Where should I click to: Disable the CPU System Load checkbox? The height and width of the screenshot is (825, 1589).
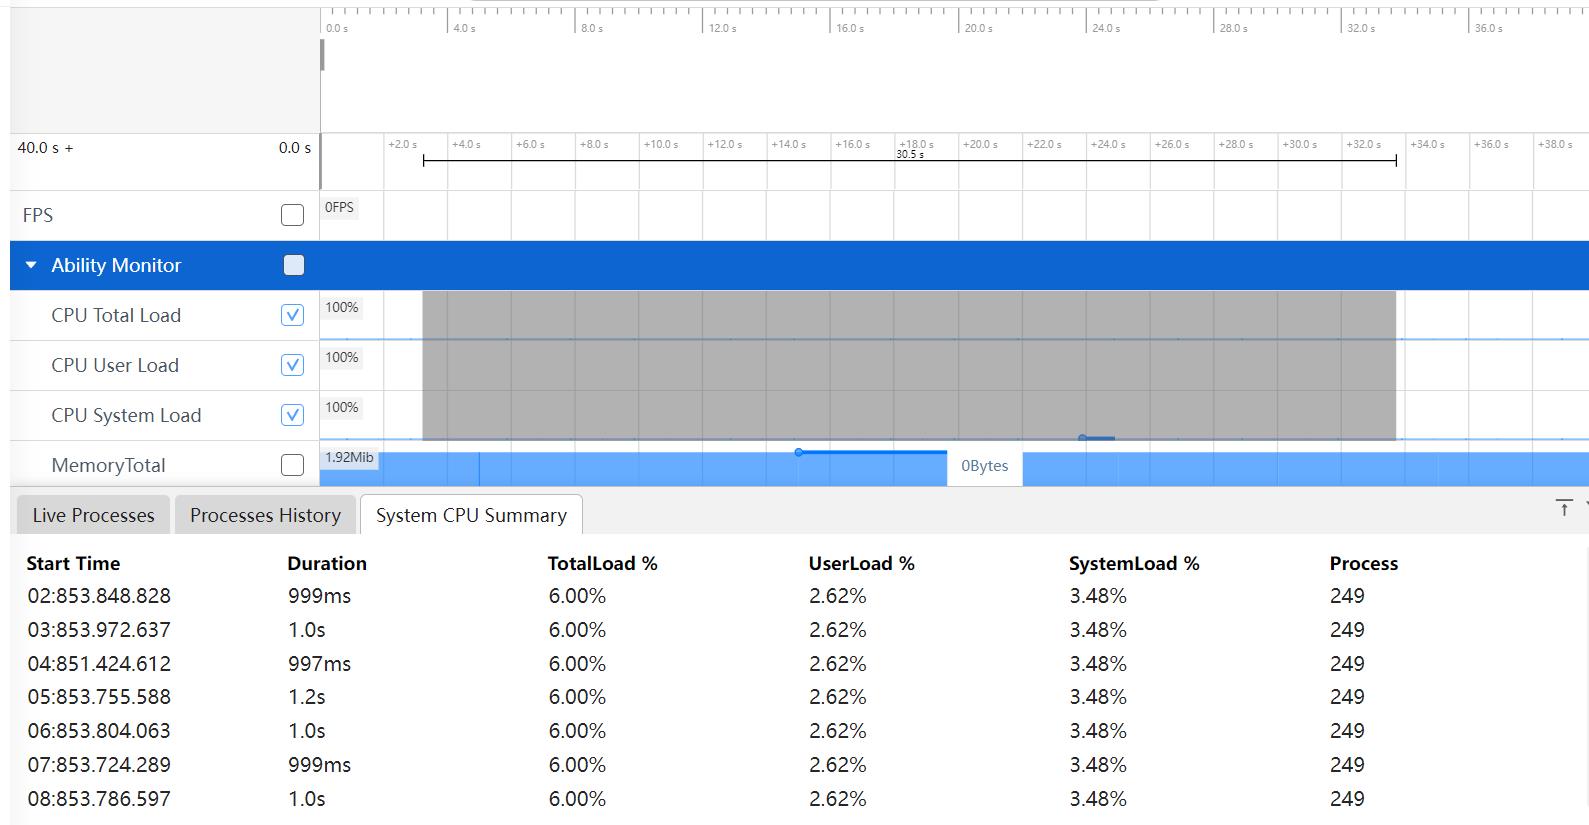point(292,415)
